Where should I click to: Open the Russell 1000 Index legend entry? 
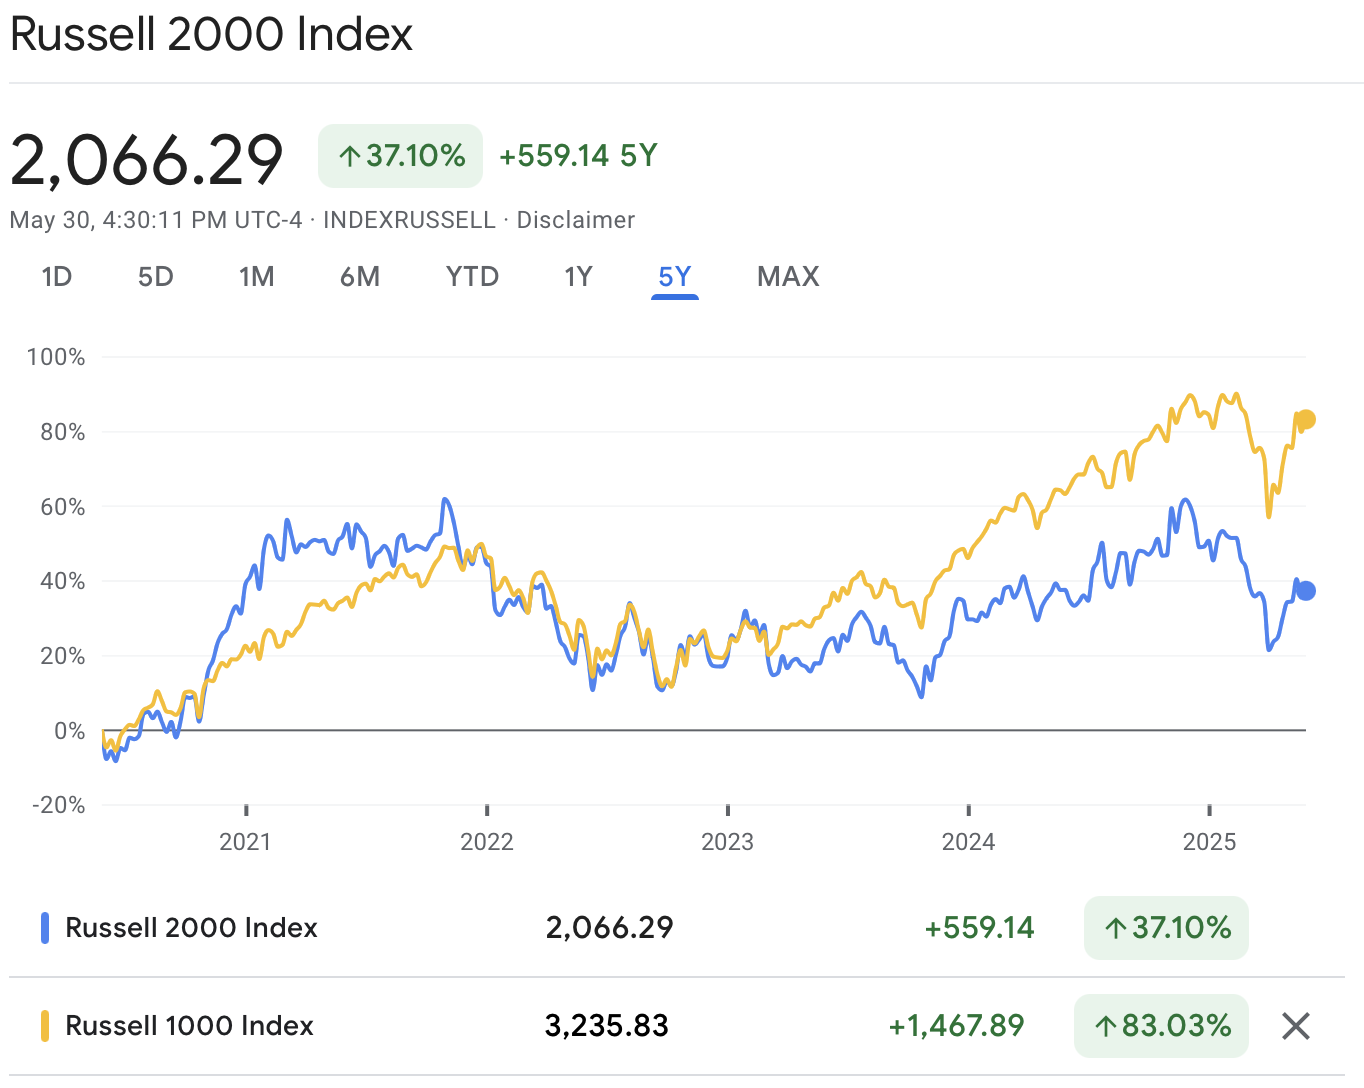tap(189, 1026)
